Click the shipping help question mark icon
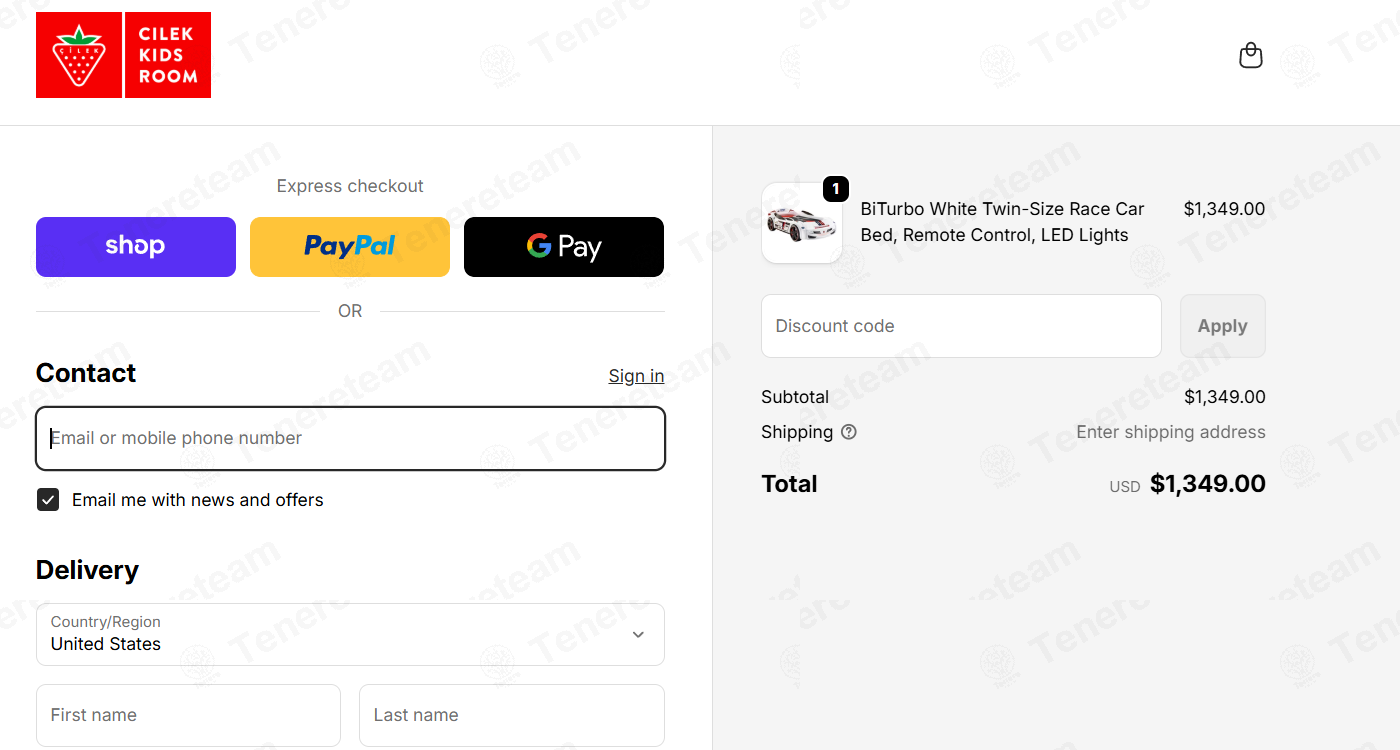The width and height of the screenshot is (1400, 750). [849, 432]
